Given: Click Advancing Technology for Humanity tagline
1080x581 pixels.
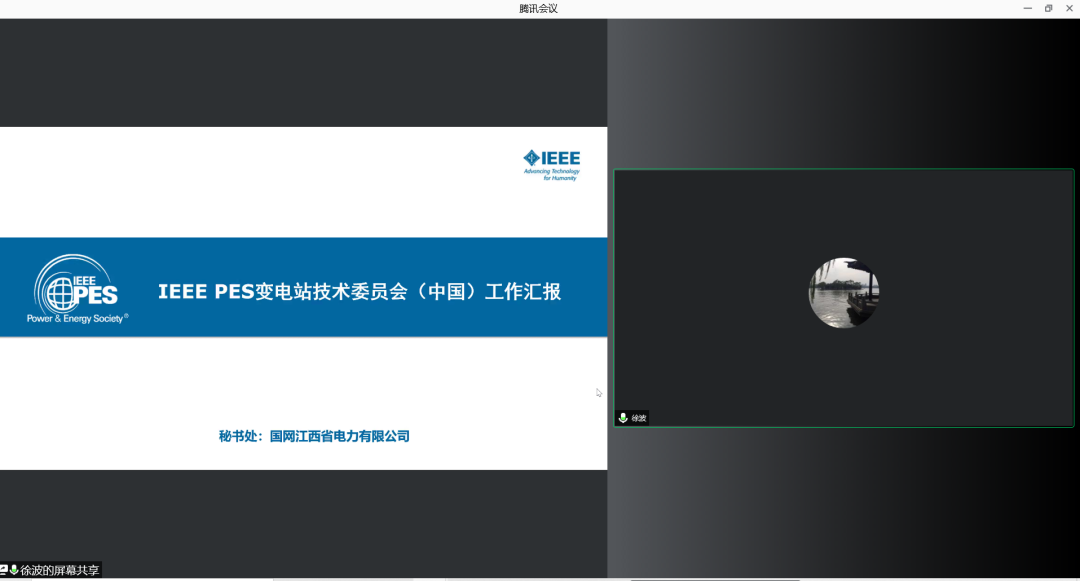Looking at the screenshot, I should click(552, 175).
